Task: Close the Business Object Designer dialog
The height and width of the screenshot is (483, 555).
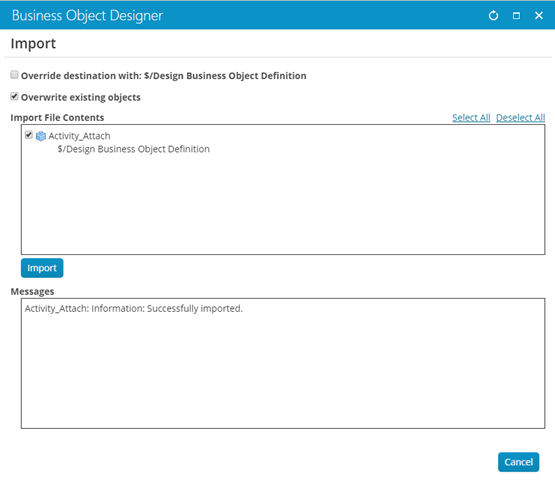Action: coord(539,16)
